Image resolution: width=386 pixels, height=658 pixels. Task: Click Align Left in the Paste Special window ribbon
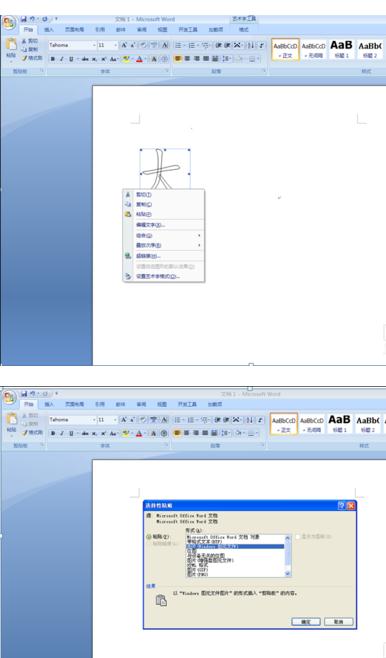pos(177,433)
